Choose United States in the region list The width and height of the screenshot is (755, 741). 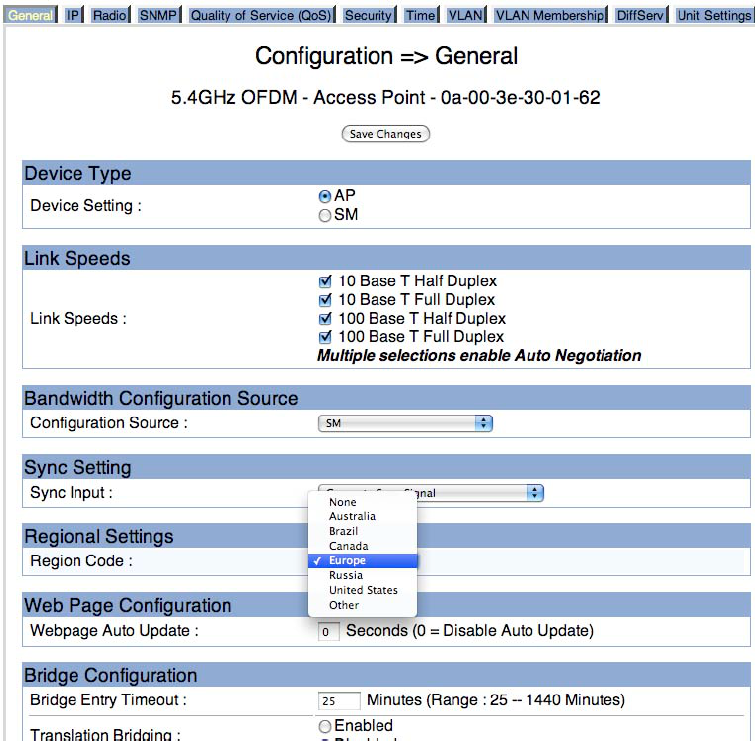point(362,590)
